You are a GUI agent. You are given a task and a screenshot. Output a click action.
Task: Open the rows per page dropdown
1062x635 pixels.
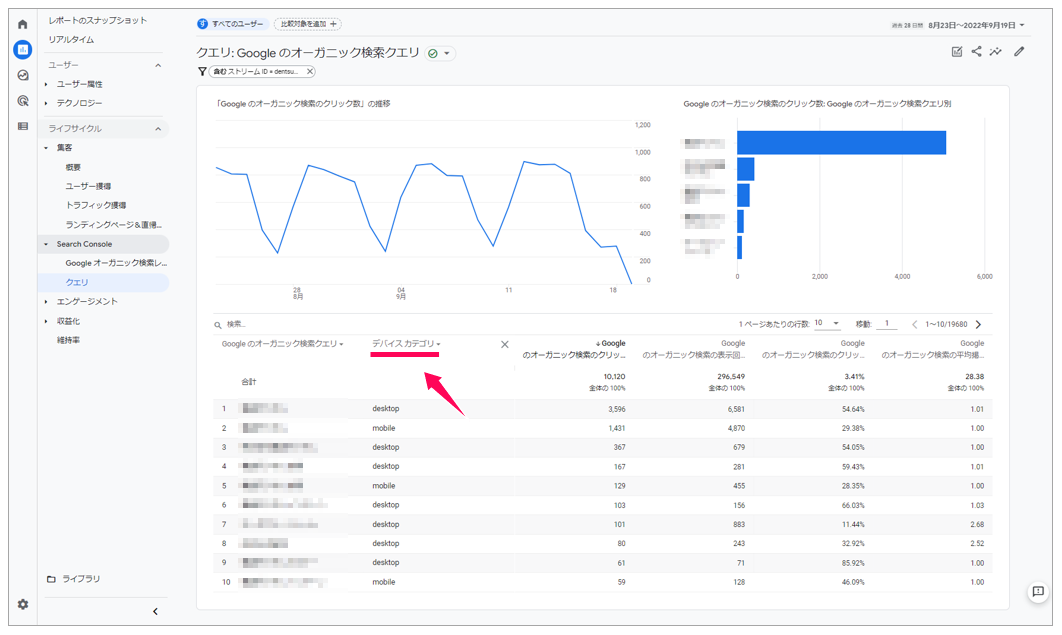(827, 324)
